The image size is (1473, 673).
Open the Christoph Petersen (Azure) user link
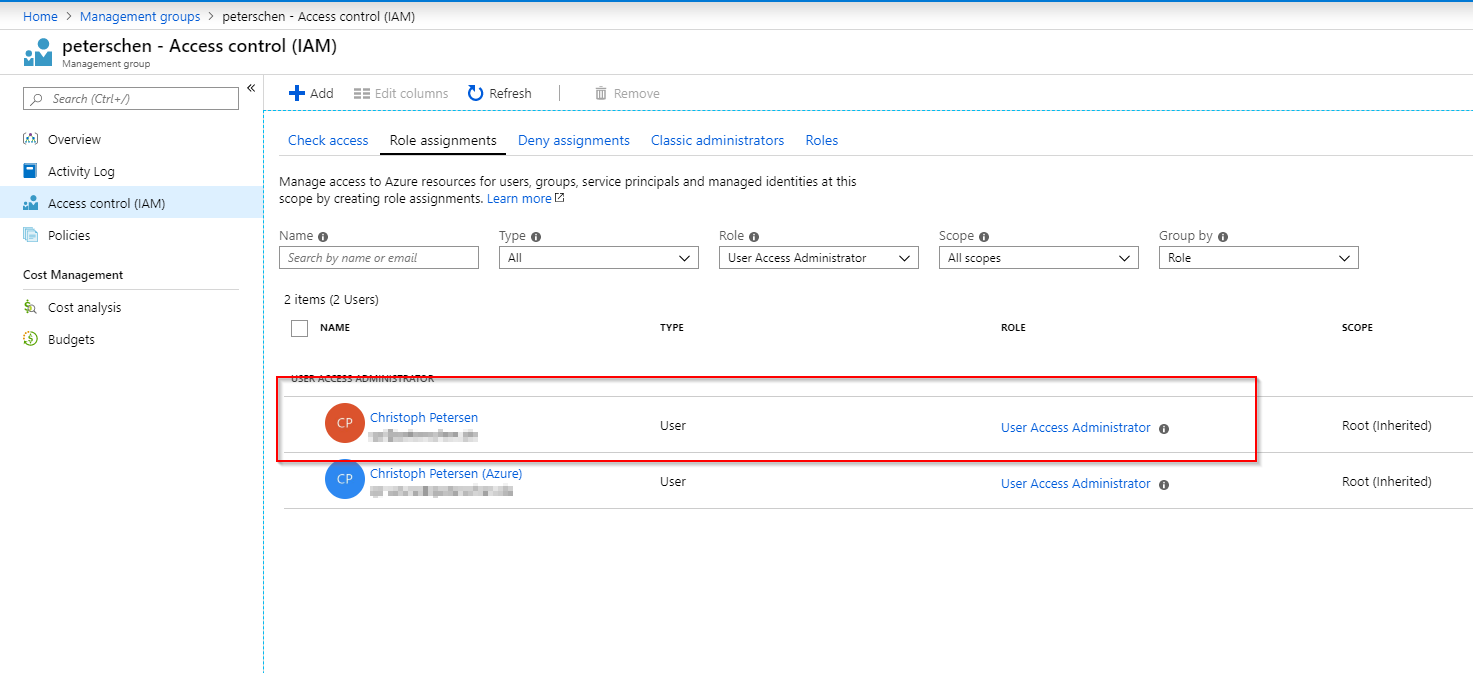446,473
